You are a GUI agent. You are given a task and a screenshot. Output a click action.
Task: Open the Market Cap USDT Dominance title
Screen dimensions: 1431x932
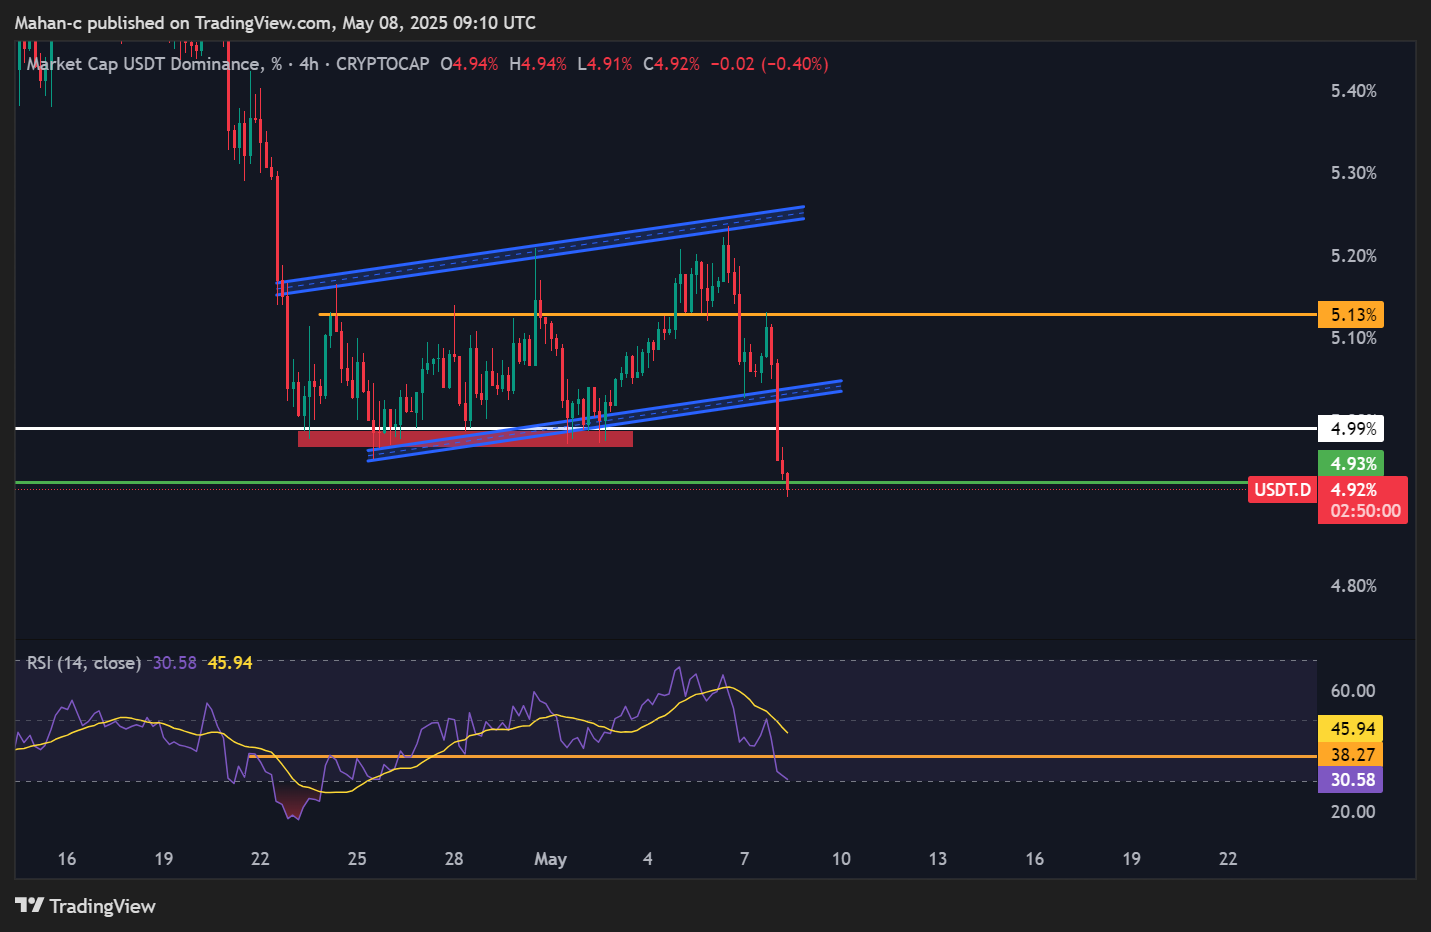(142, 64)
